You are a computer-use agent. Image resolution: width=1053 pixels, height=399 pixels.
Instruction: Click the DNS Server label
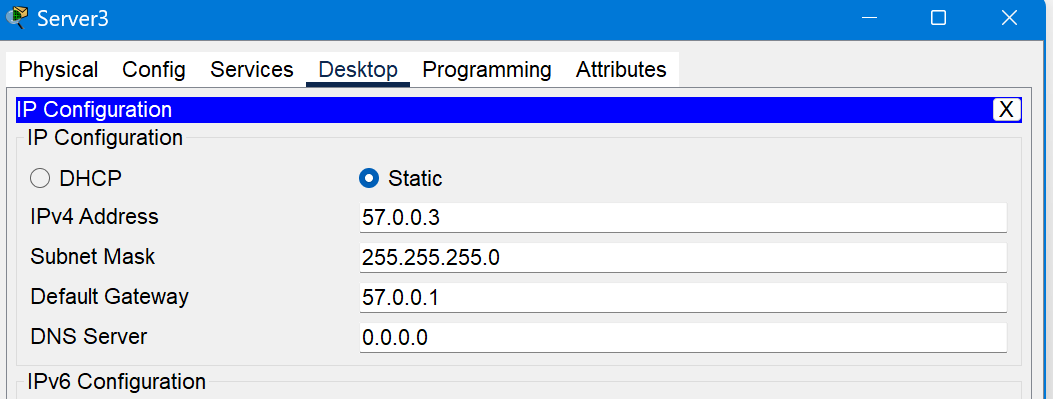click(89, 337)
